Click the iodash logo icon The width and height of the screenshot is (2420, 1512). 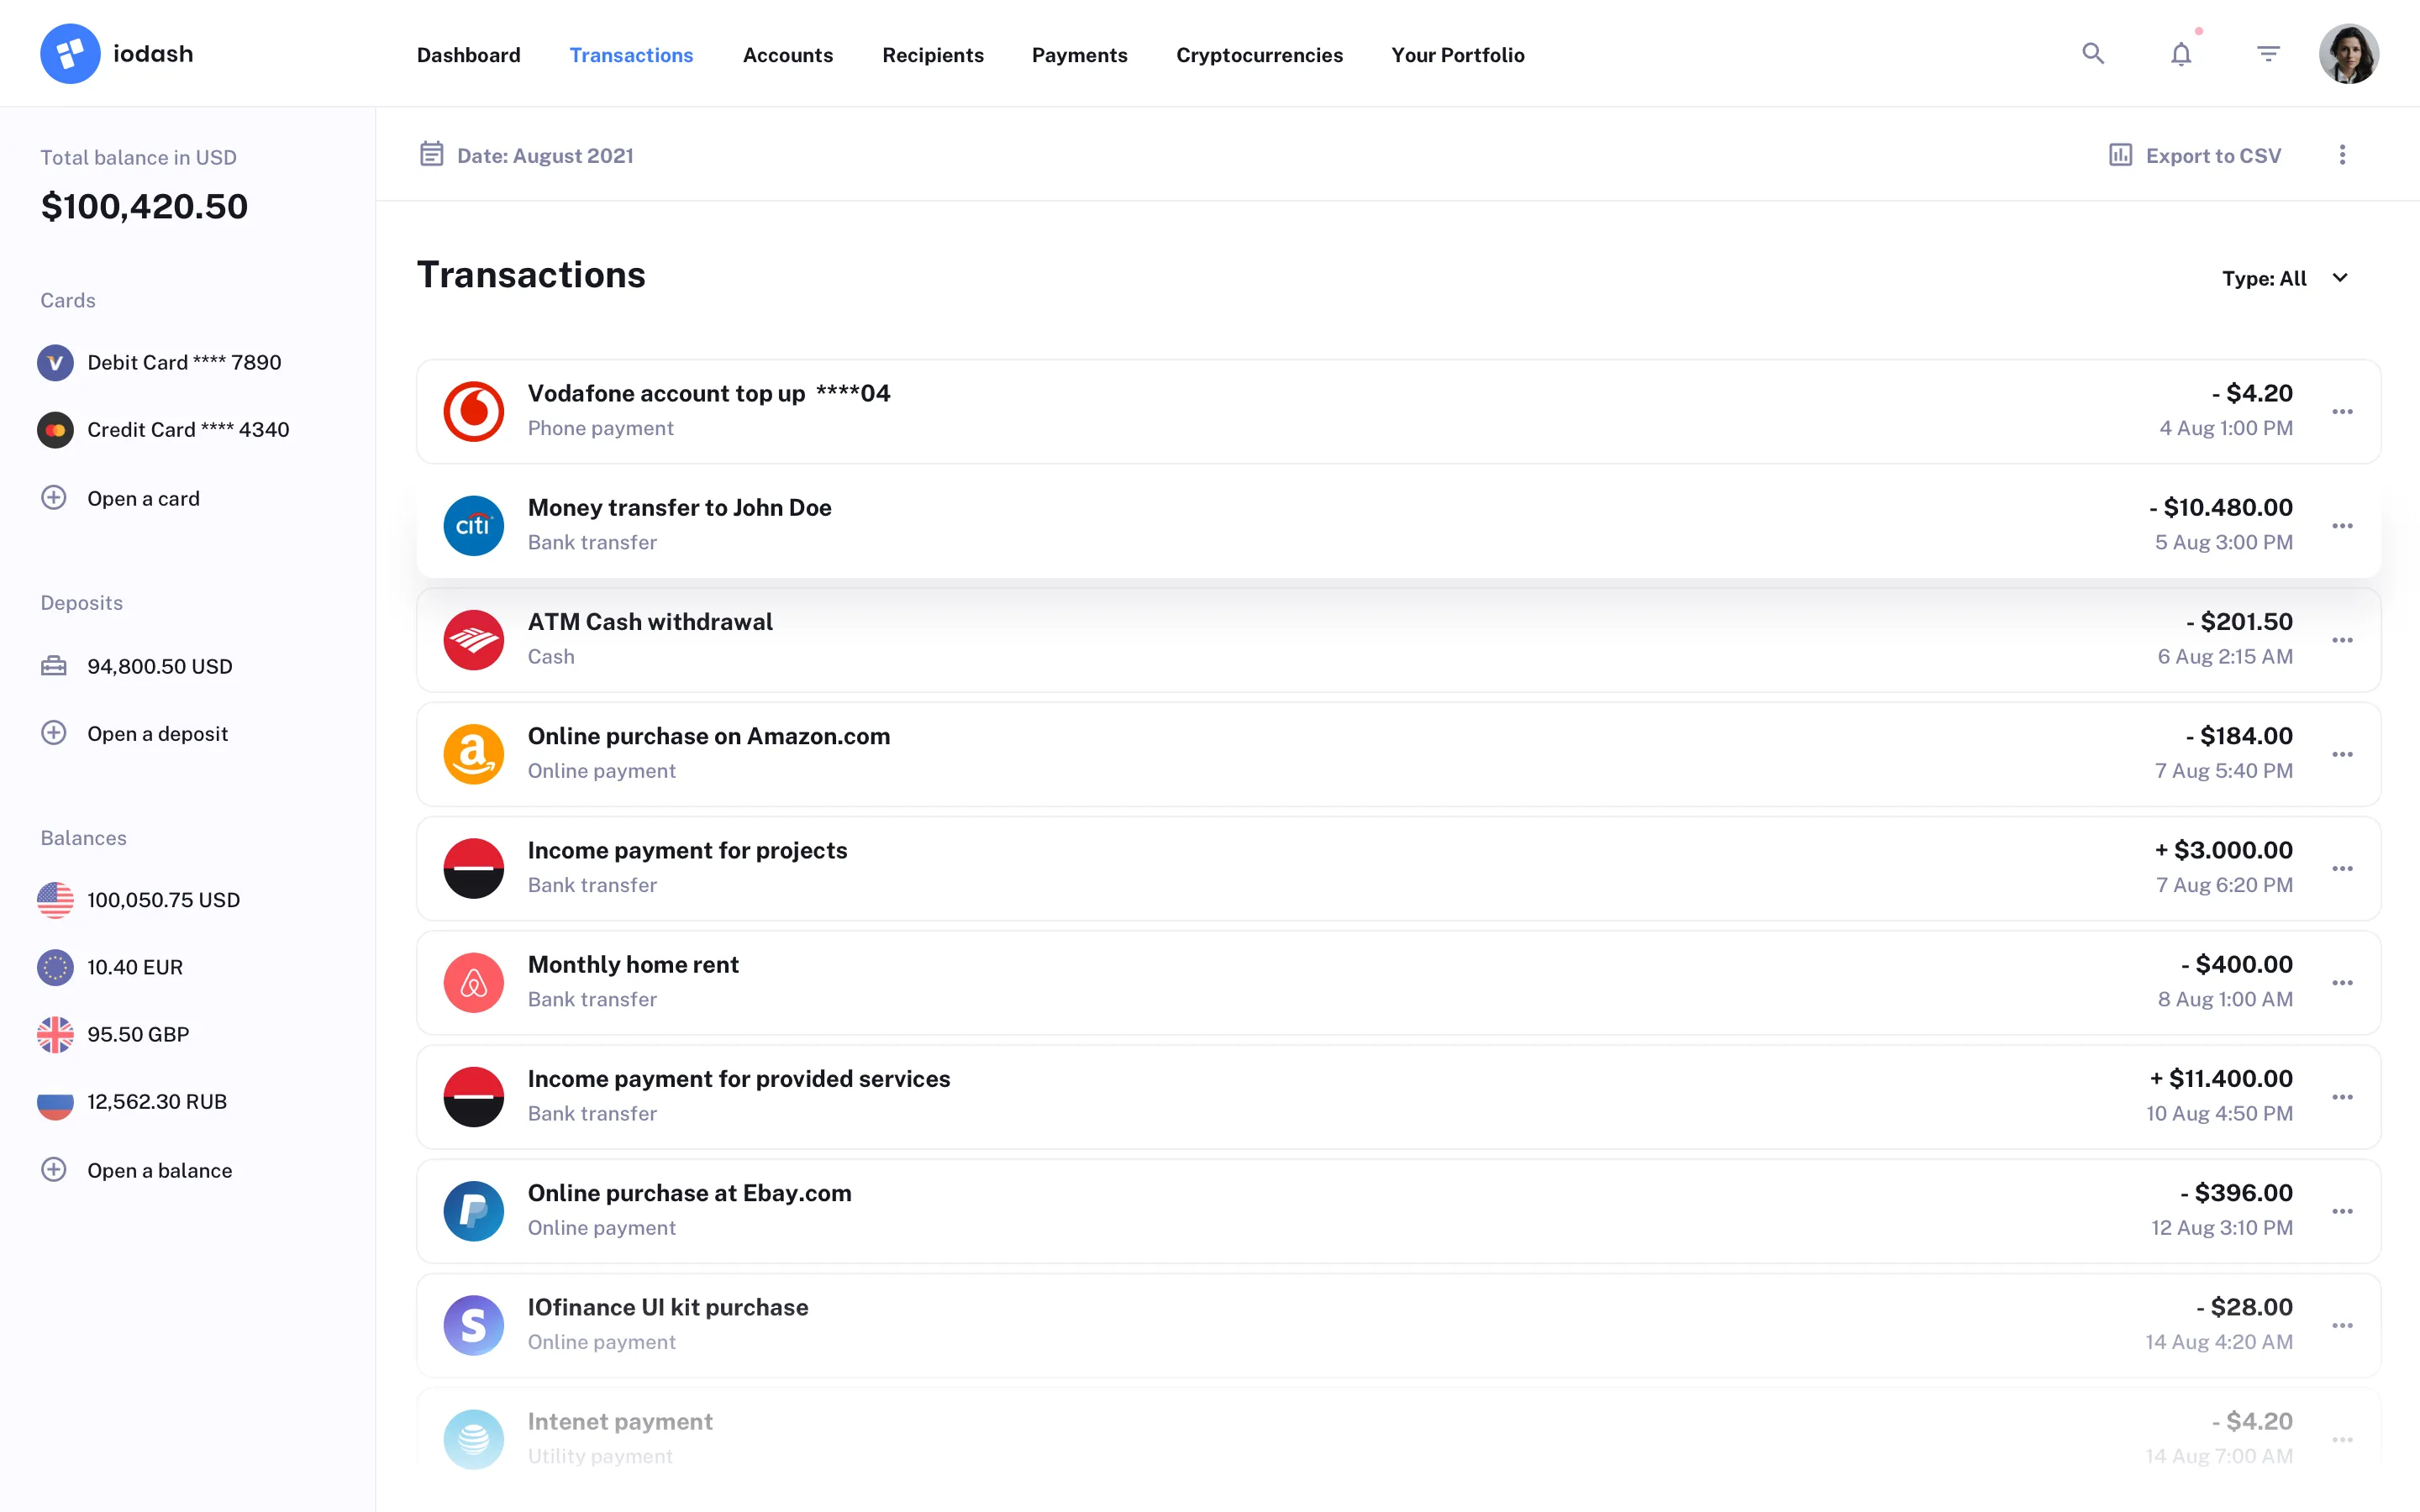pyautogui.click(x=70, y=53)
